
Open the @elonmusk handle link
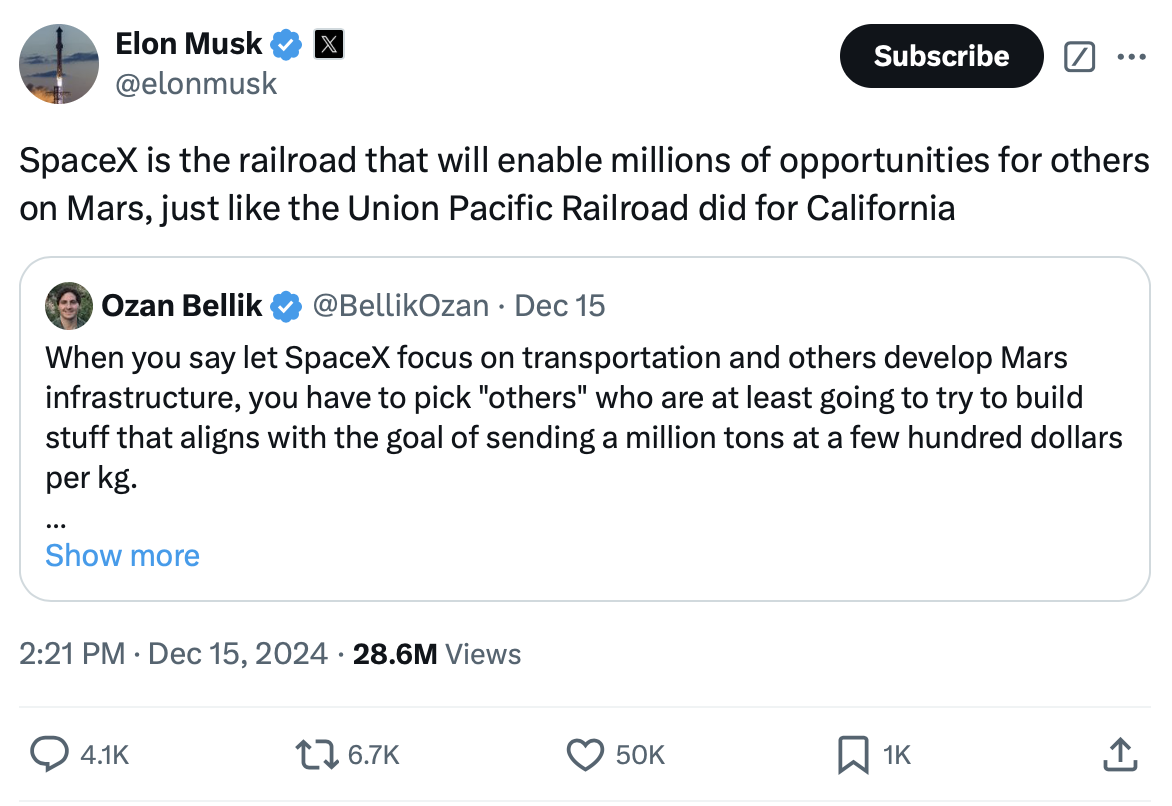coord(196,83)
